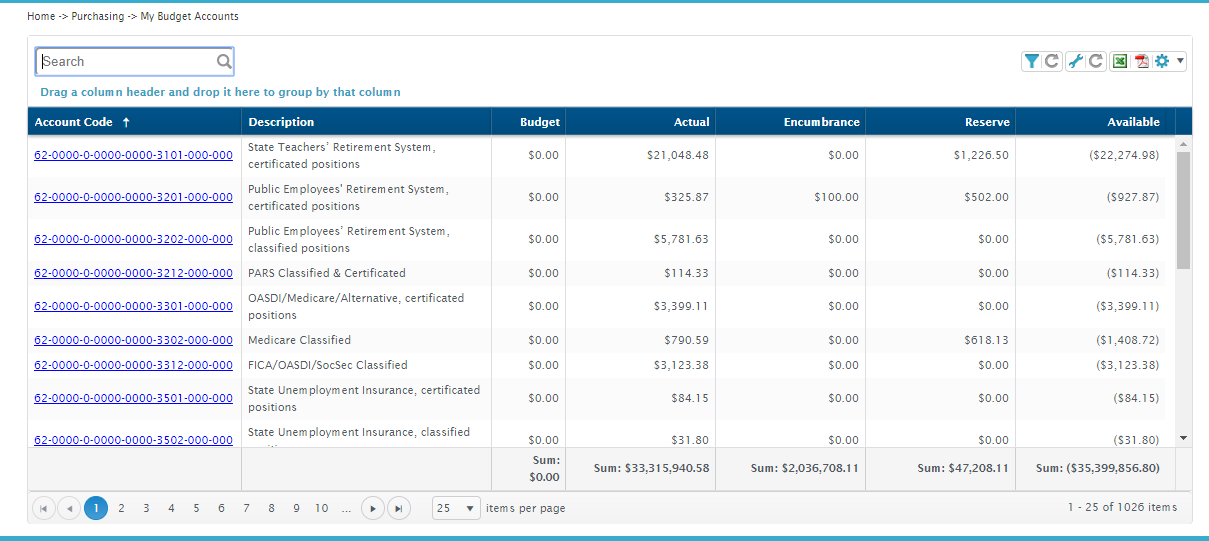Screen dimensions: 1209x541
Task: Click the blue funnel filter icon
Action: point(1031,61)
